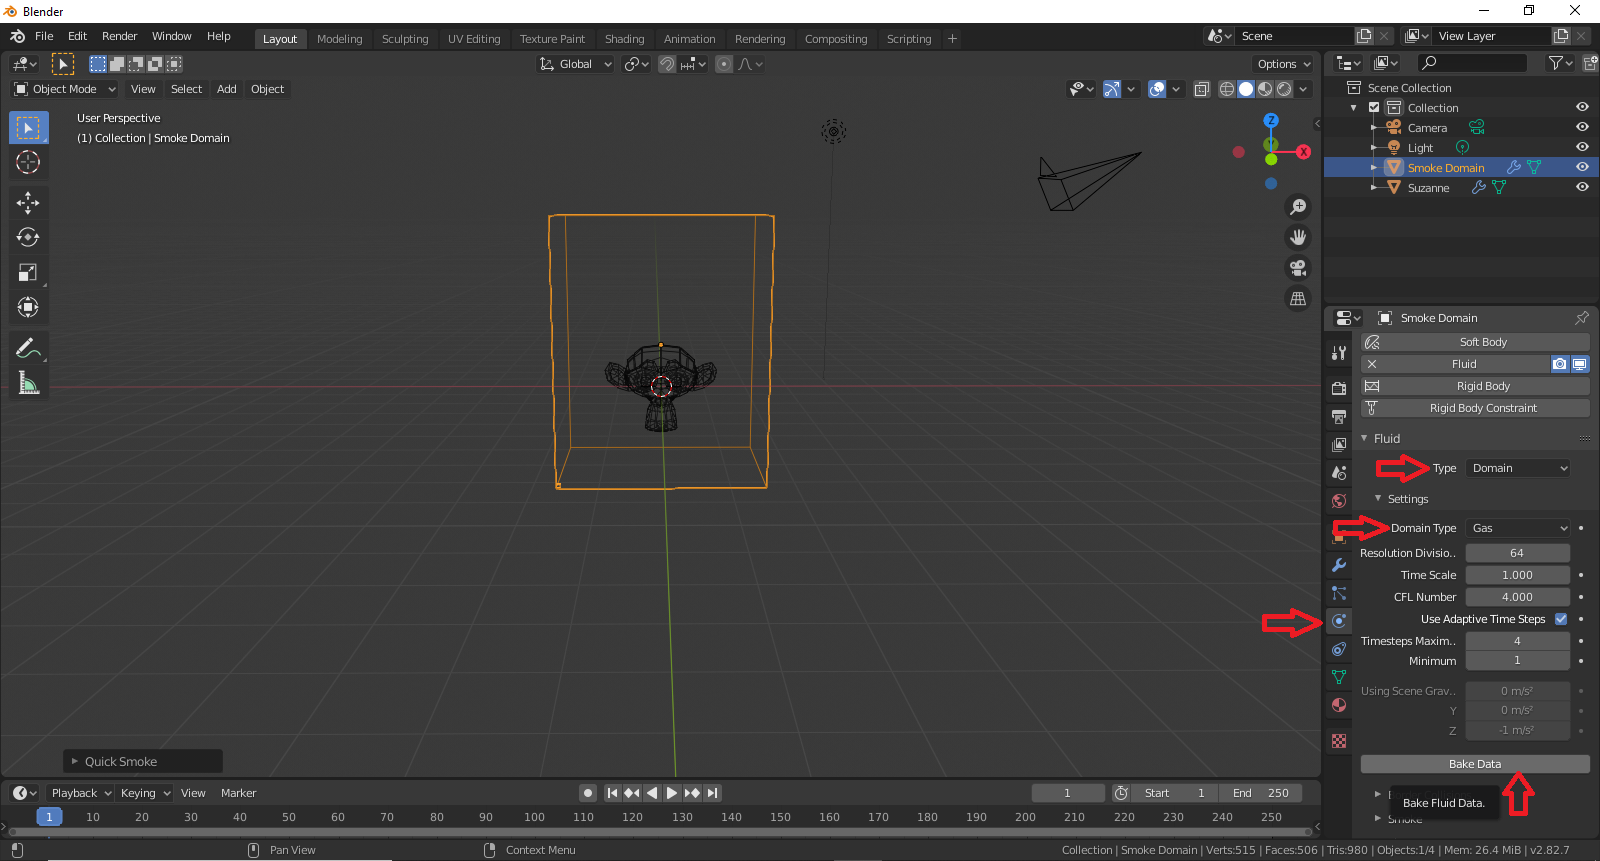Open the Global transform orientation dropdown

click(x=575, y=64)
